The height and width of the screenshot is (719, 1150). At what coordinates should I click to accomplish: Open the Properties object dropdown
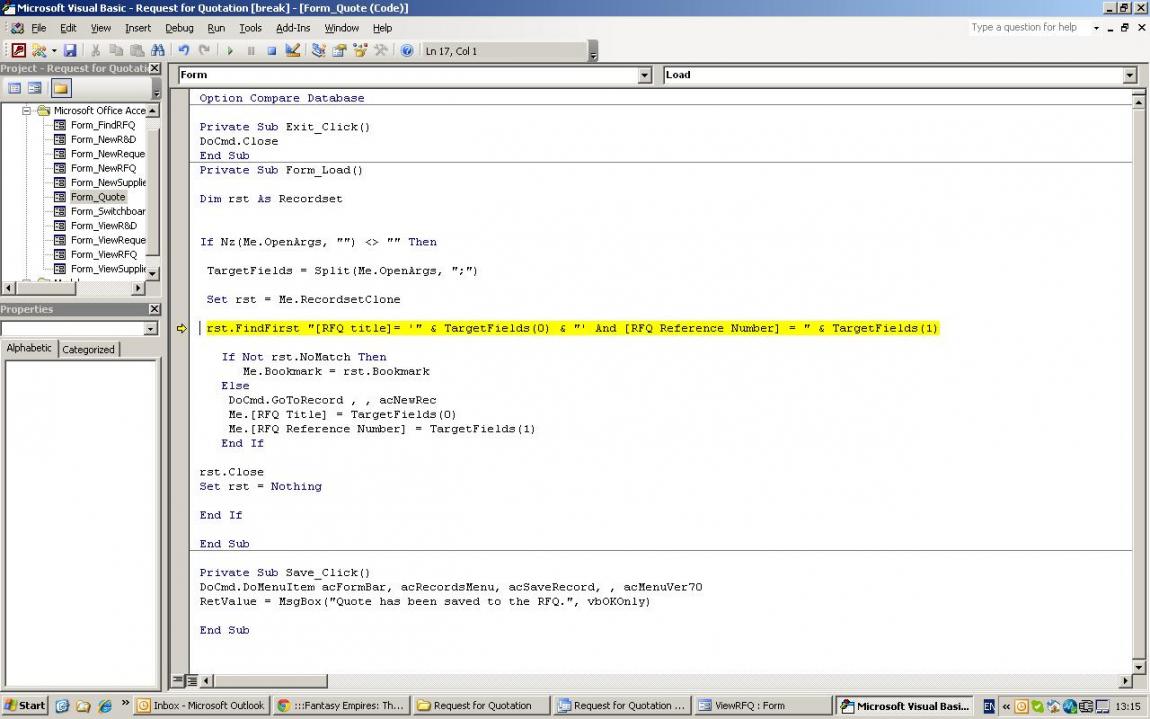[x=151, y=329]
